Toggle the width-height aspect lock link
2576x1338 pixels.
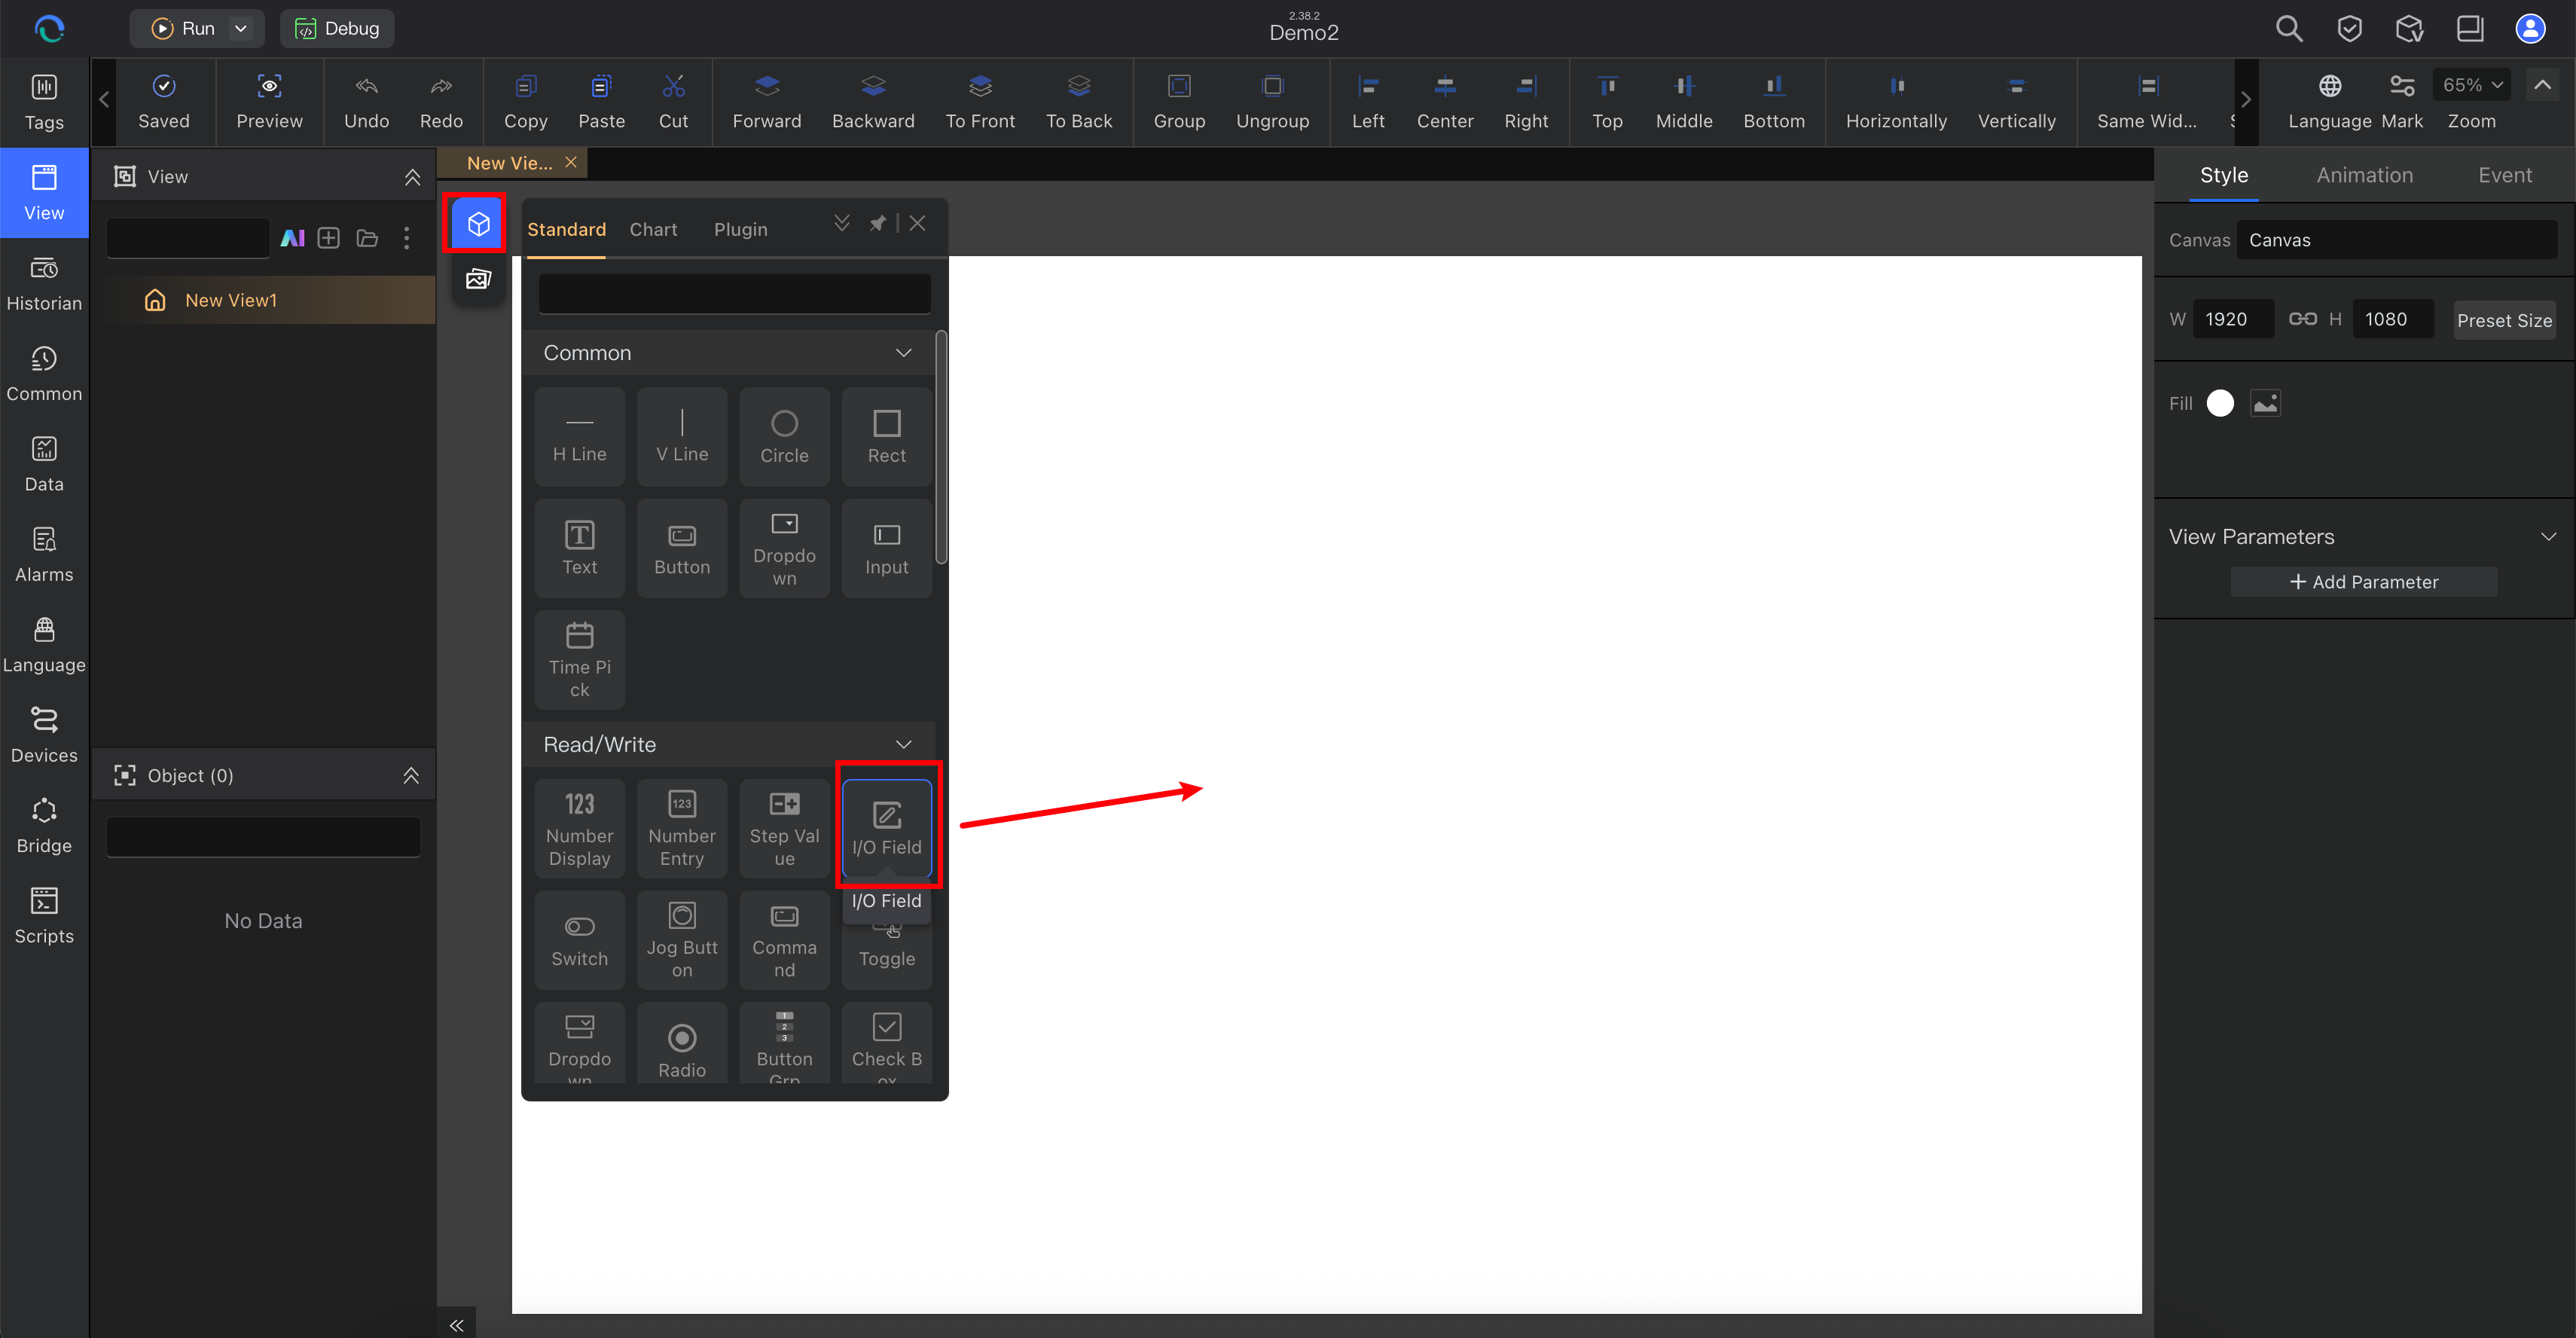pos(2302,319)
